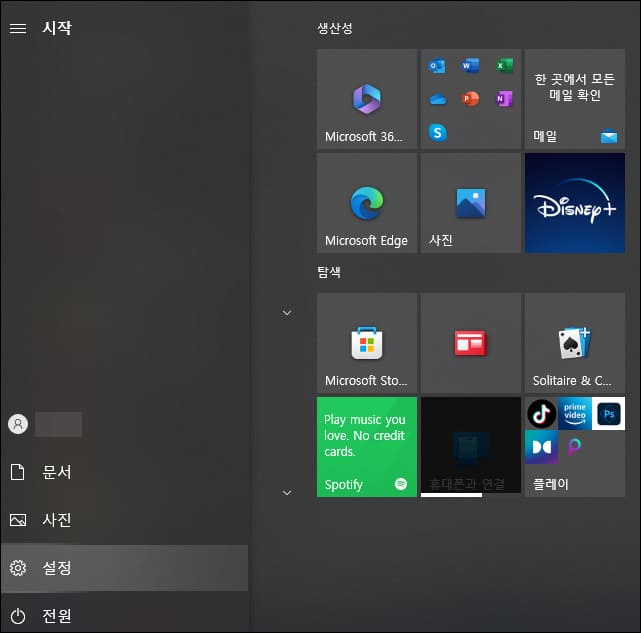Open the Microsoft 365 tile
Image resolution: width=641 pixels, height=633 pixels.
[367, 99]
